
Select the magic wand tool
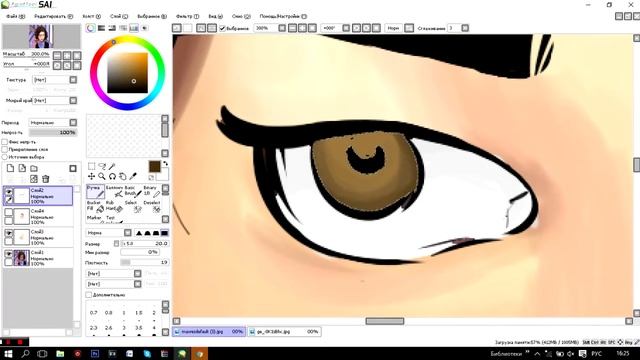pos(112,166)
